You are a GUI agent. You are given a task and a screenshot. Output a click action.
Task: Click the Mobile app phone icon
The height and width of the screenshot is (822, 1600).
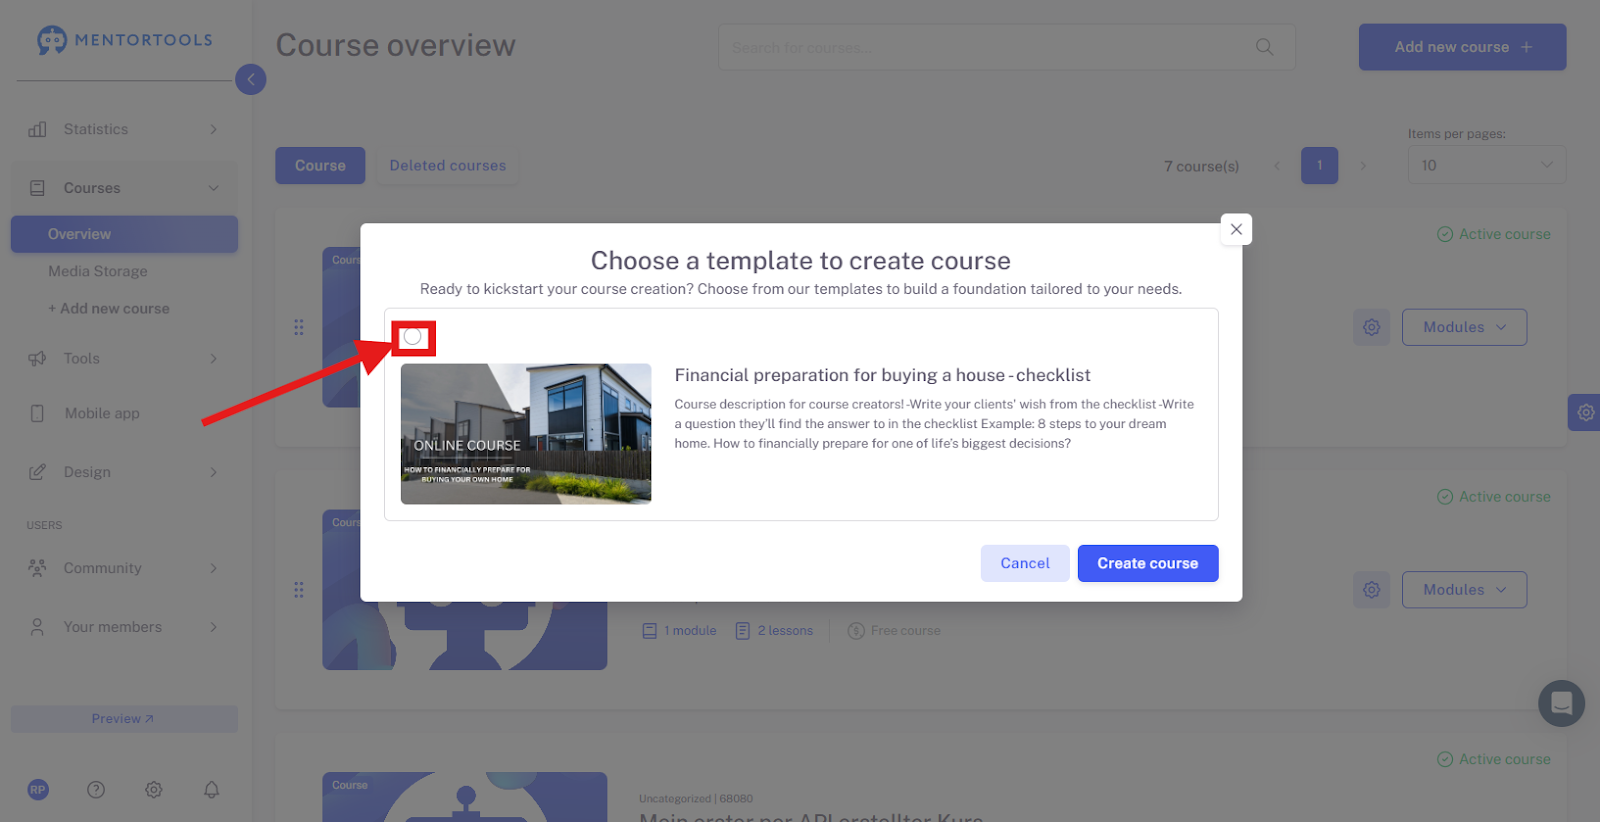tap(38, 413)
